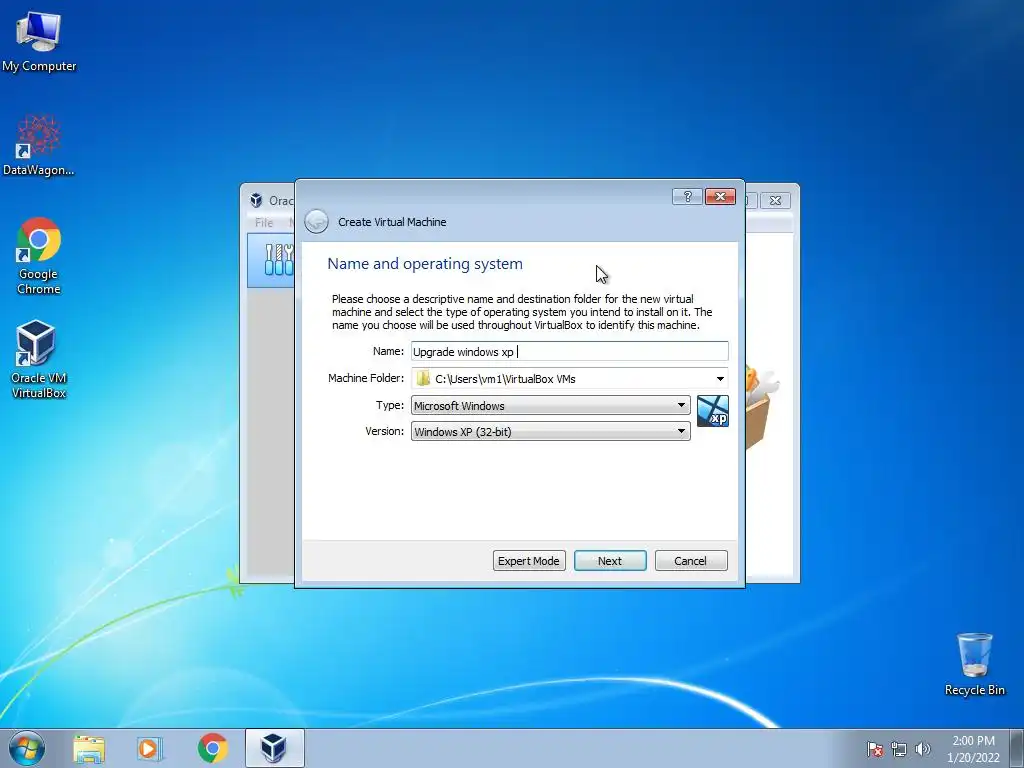The width and height of the screenshot is (1024, 768).
Task: Open the Oracle VM VirtualBox desktop shortcut
Action: coord(39,359)
